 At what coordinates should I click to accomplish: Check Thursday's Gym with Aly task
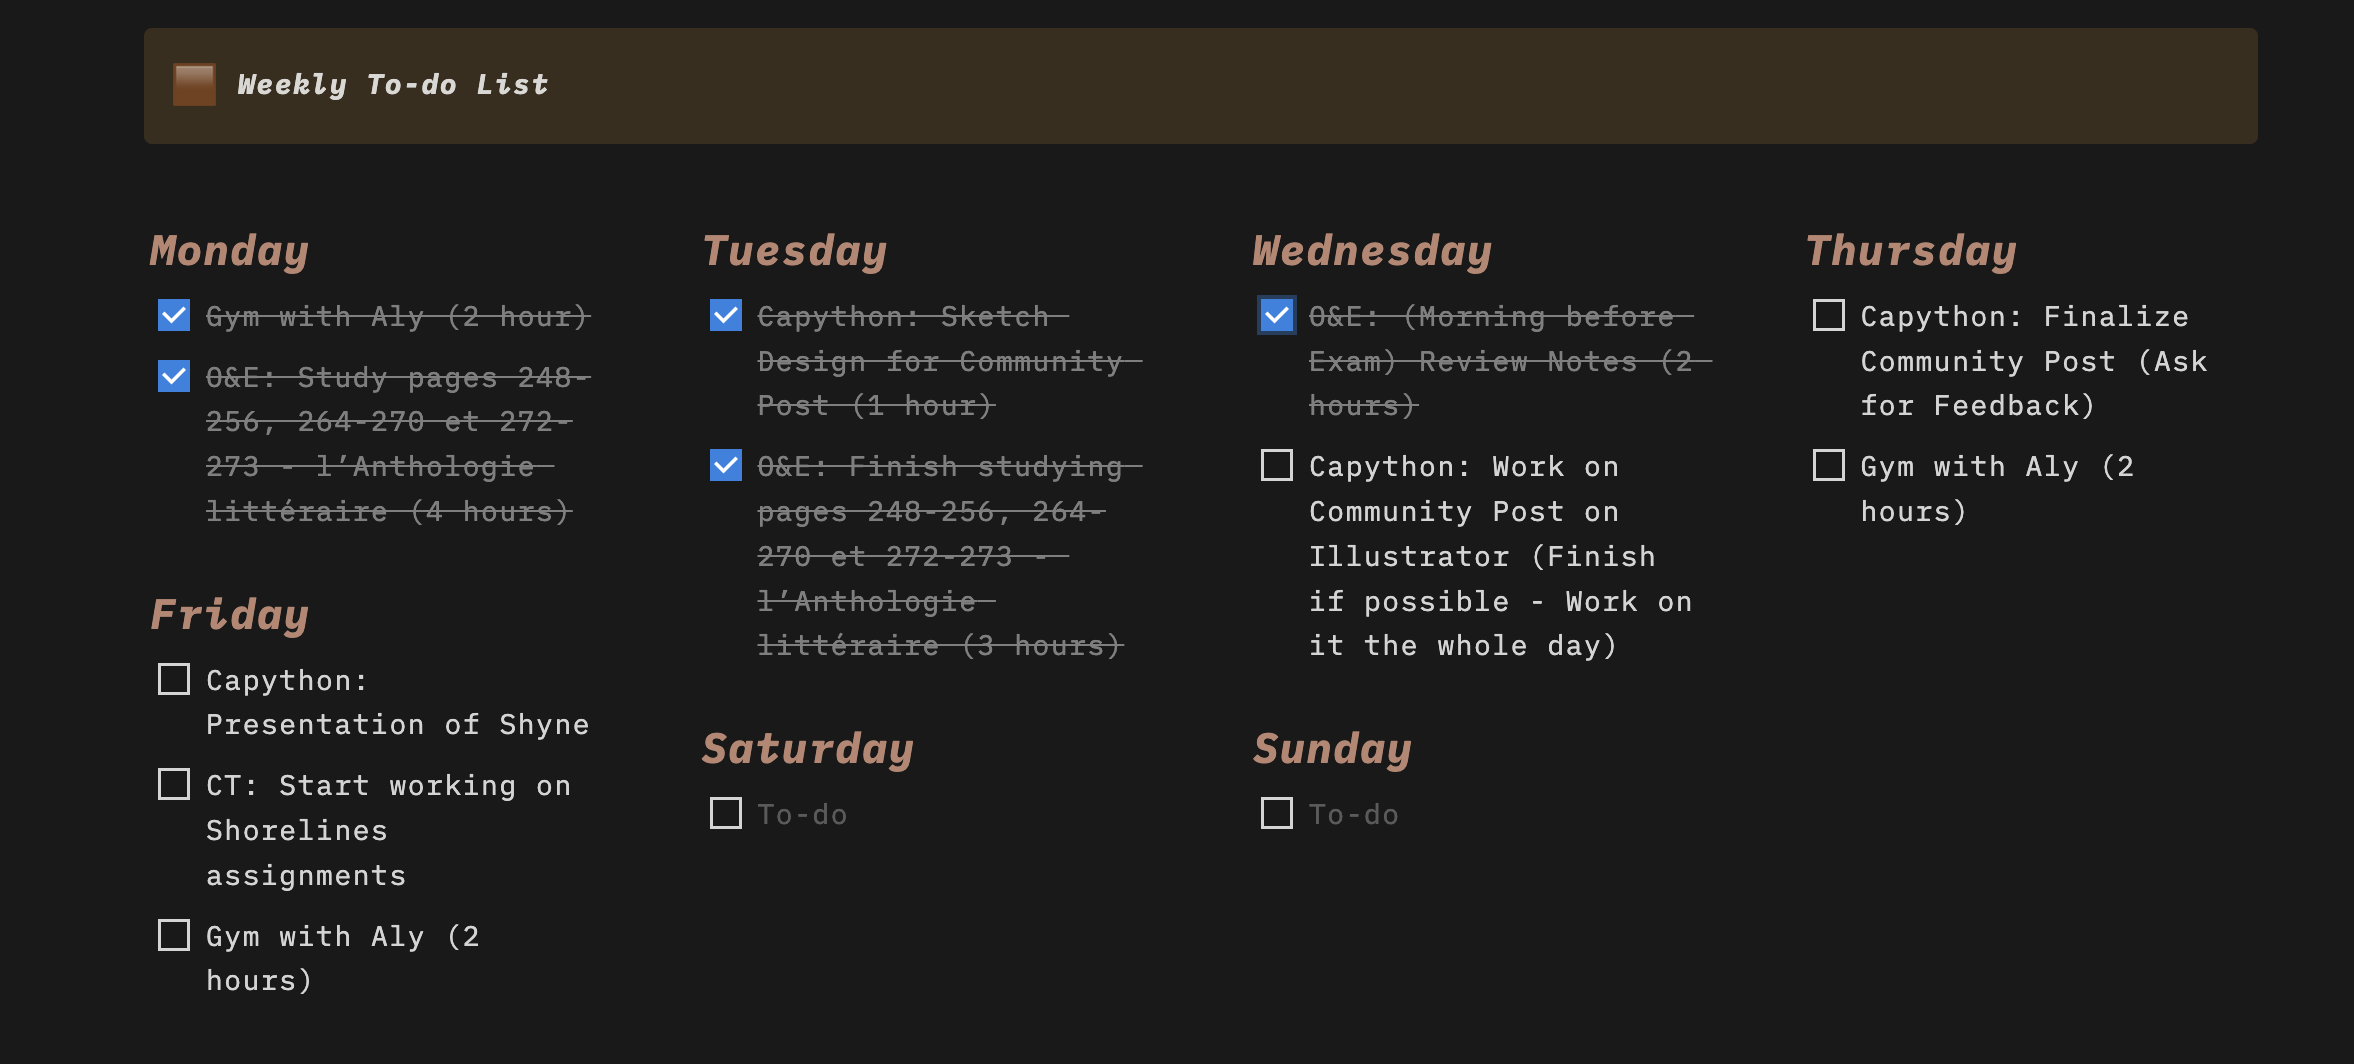(1829, 465)
